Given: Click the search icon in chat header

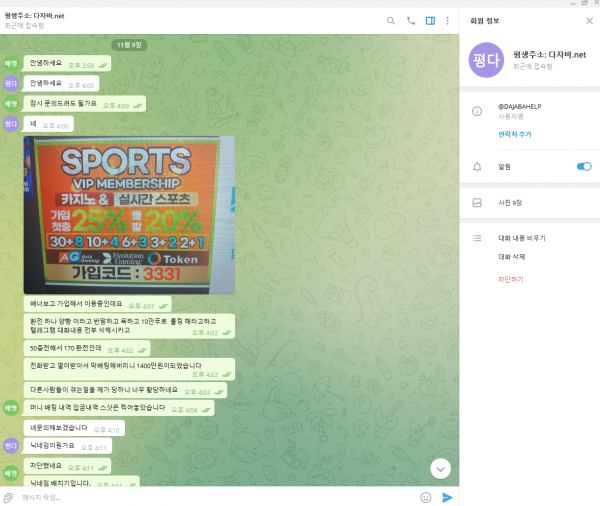Looking at the screenshot, I should pyautogui.click(x=391, y=21).
